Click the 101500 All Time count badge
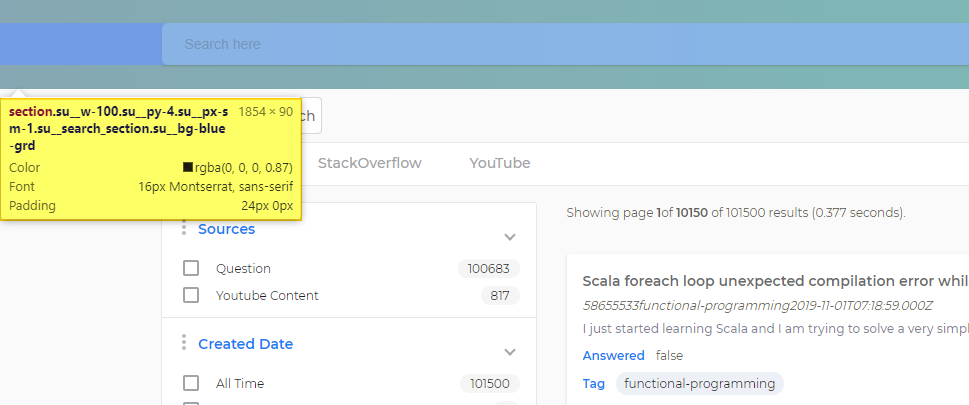 click(x=489, y=383)
